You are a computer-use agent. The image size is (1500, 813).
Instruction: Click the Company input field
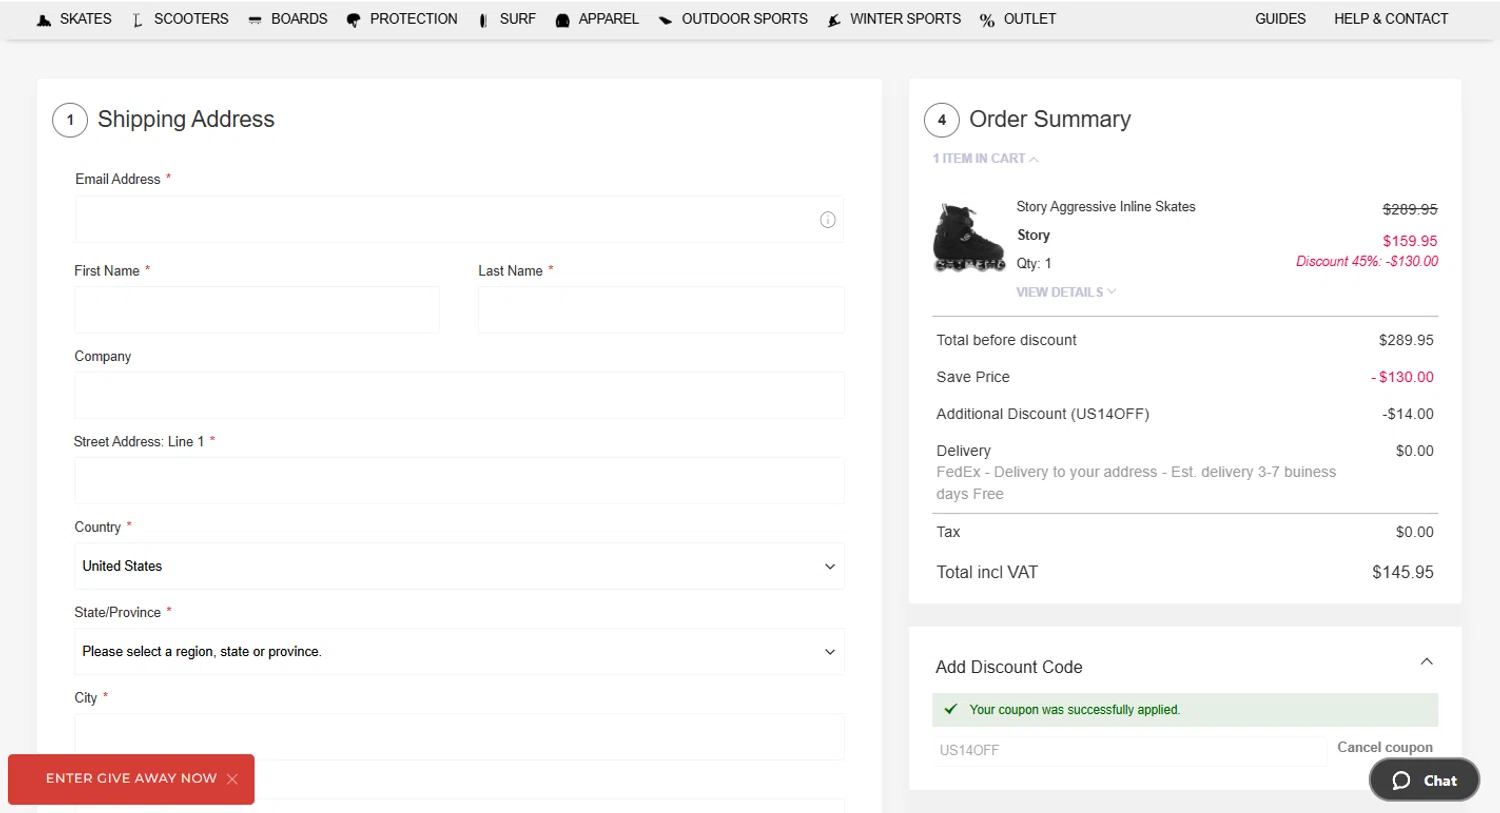pos(459,395)
